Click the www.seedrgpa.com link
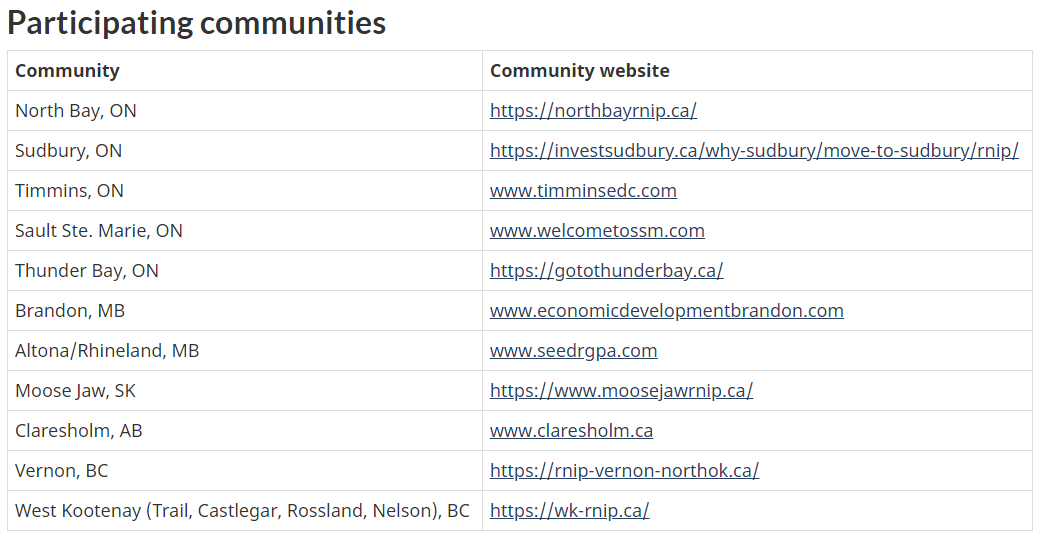Screen dimensions: 1039x537 pyautogui.click(x=573, y=351)
